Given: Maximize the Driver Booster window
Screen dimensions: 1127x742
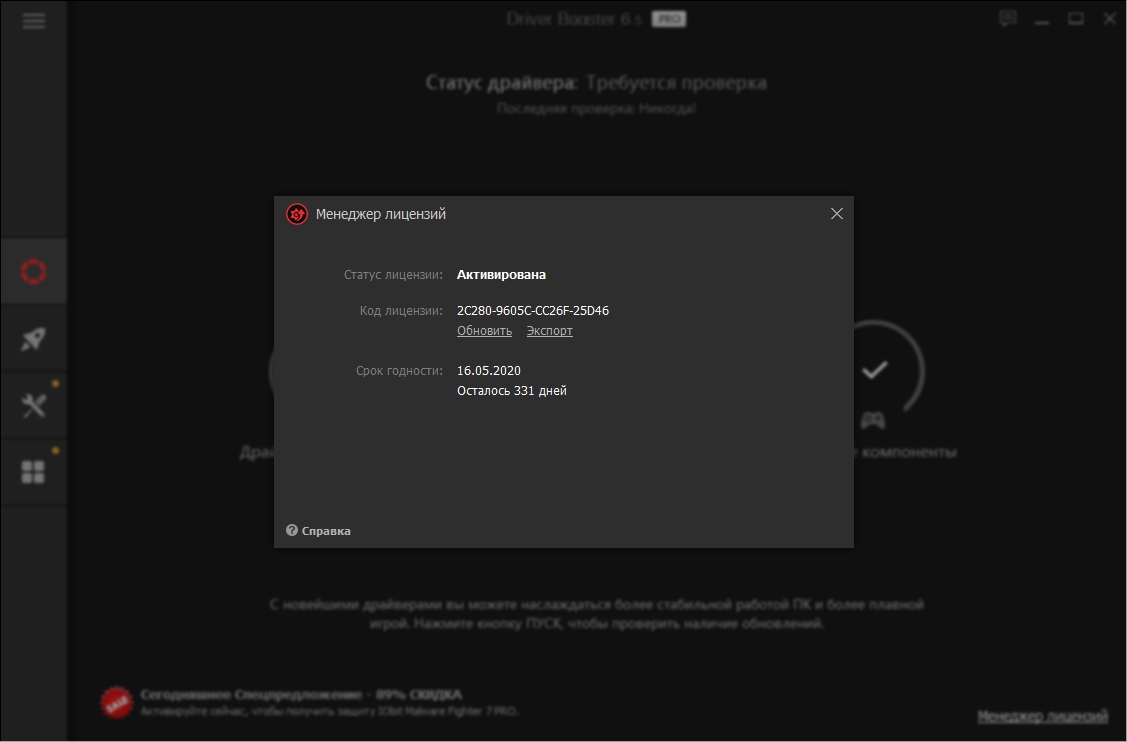Looking at the screenshot, I should point(1075,19).
